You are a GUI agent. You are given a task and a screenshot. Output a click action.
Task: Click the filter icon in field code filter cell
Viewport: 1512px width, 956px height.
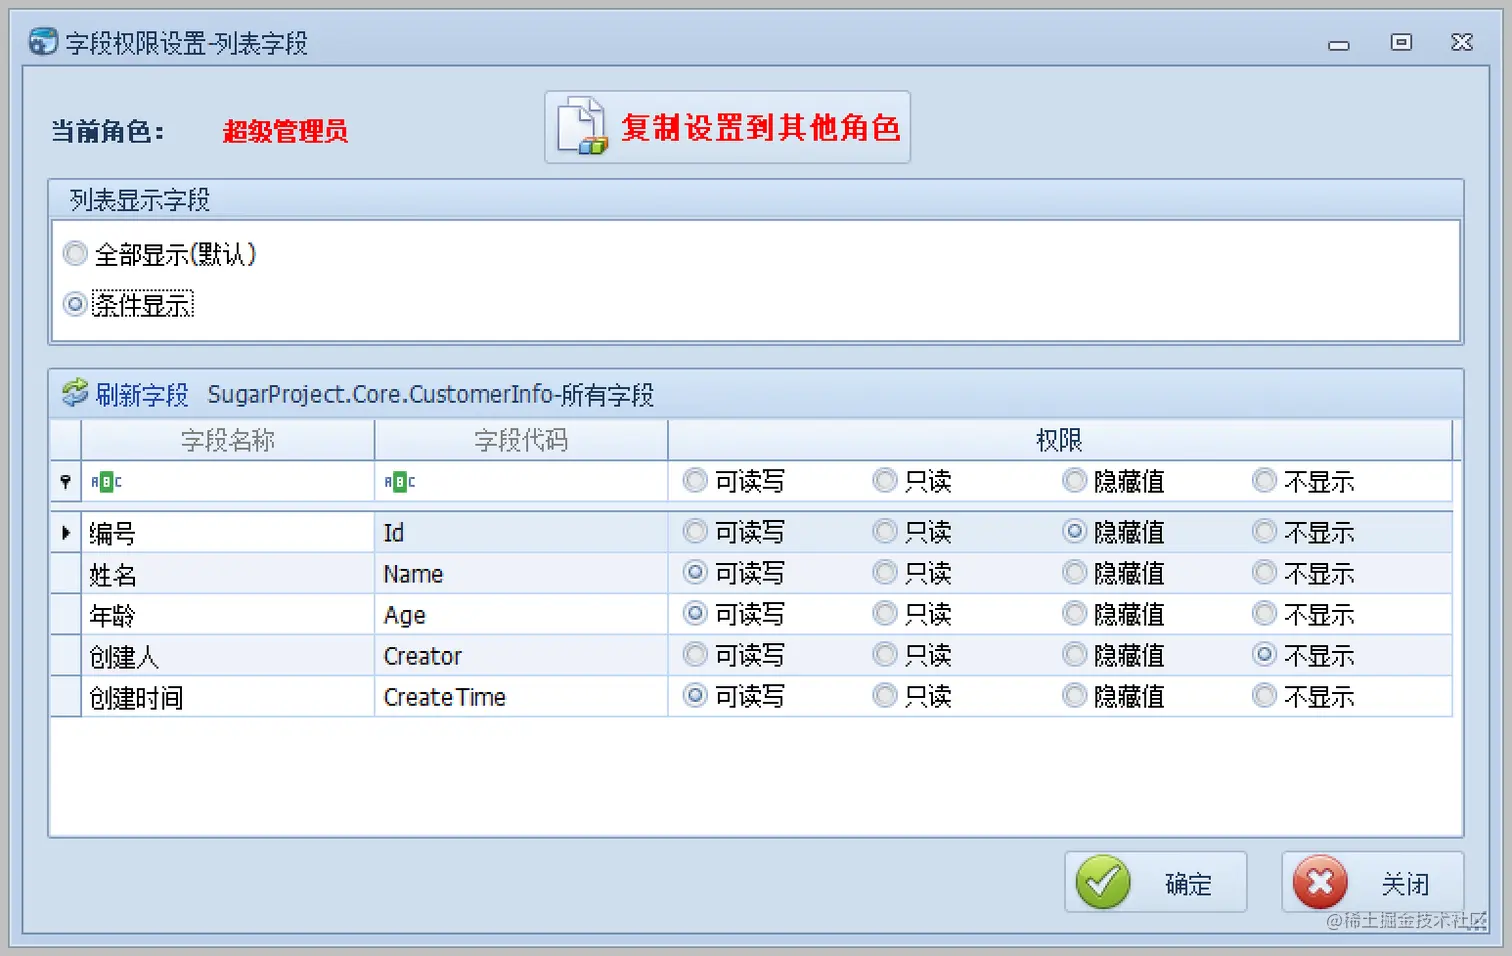coord(400,482)
